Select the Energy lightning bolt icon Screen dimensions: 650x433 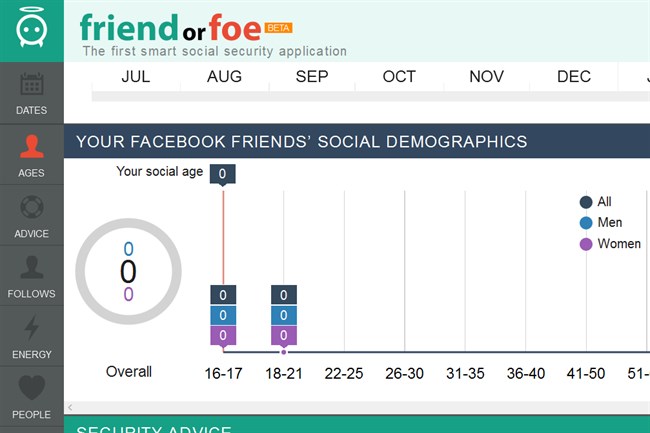coord(31,328)
